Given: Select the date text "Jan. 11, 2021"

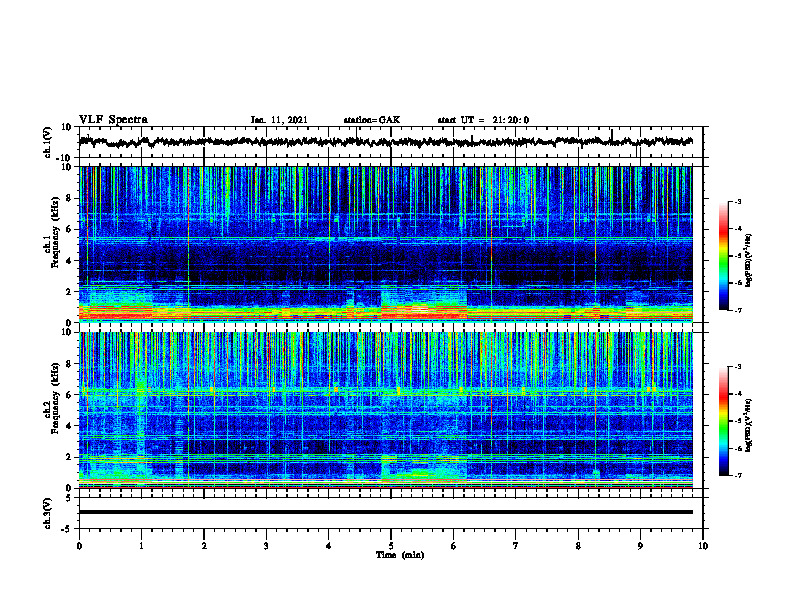Looking at the screenshot, I should (x=279, y=120).
